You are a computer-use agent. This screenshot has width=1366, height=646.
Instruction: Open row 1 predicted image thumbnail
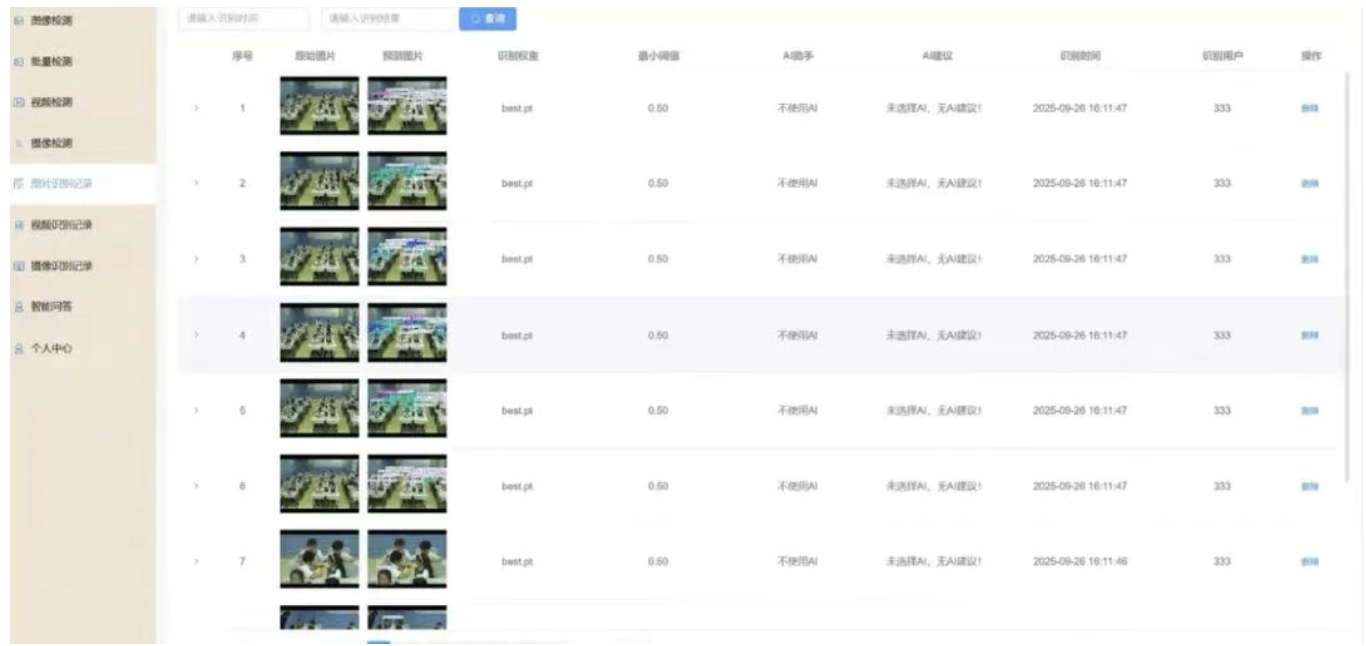(407, 106)
